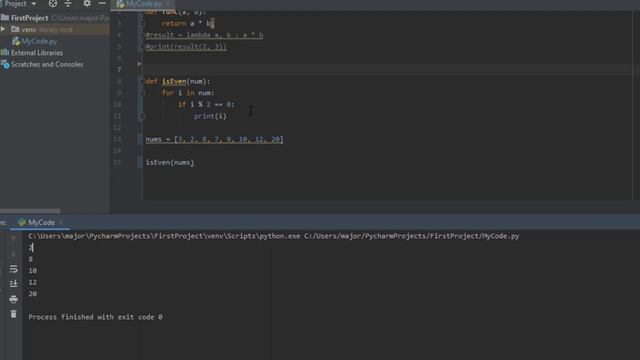Click the up stack trace arrow
This screenshot has height=360, width=640.
(13, 238)
